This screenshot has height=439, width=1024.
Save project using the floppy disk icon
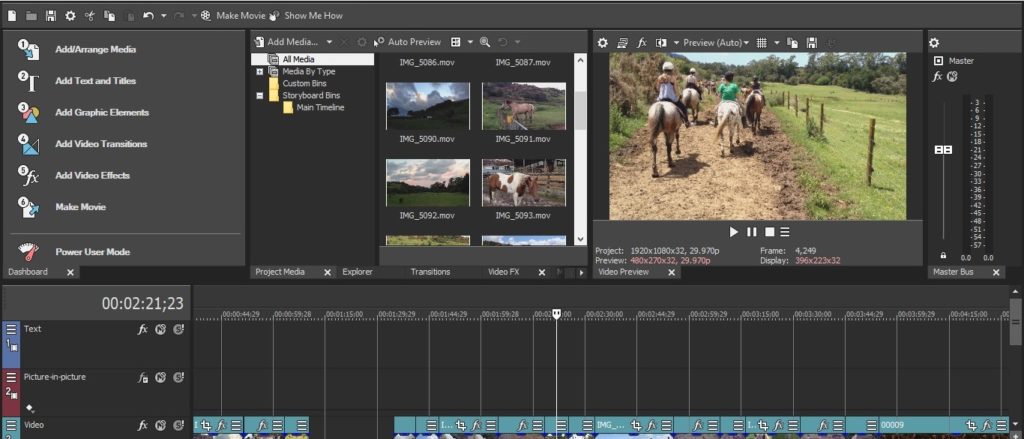[x=51, y=16]
